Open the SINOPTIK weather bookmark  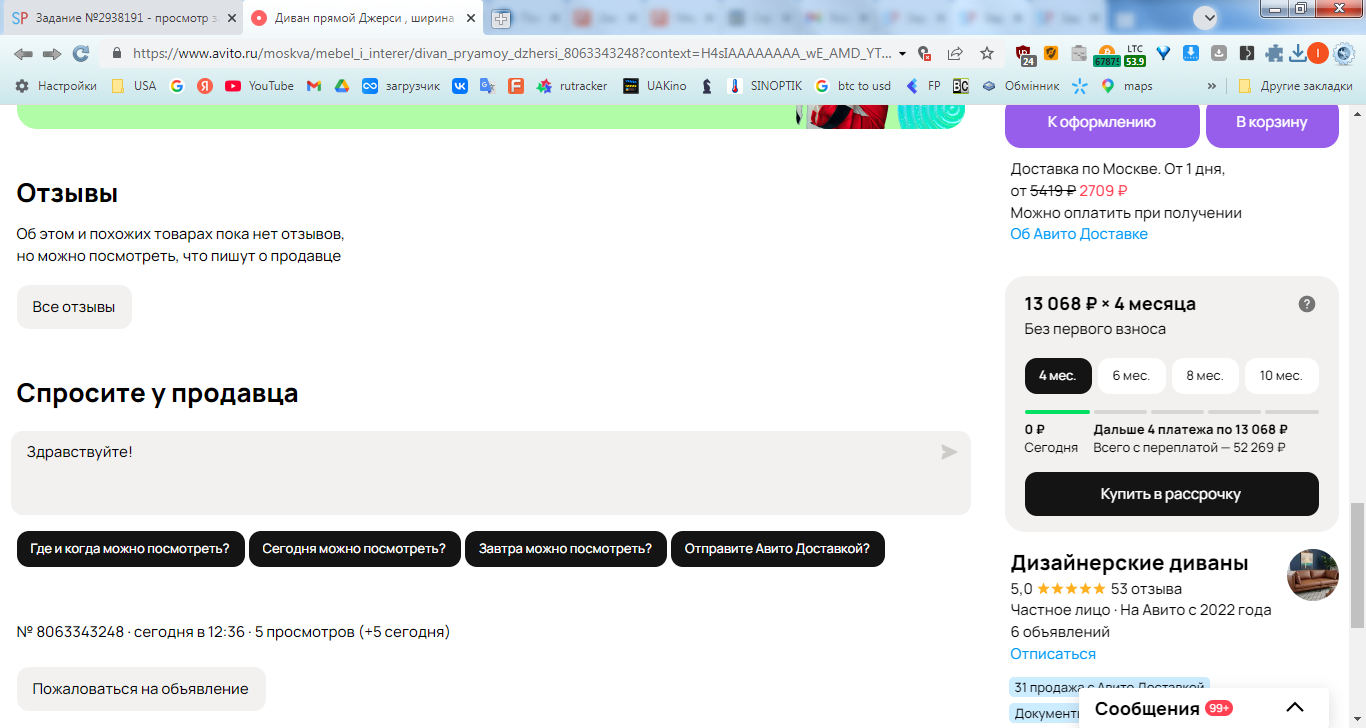tap(765, 86)
